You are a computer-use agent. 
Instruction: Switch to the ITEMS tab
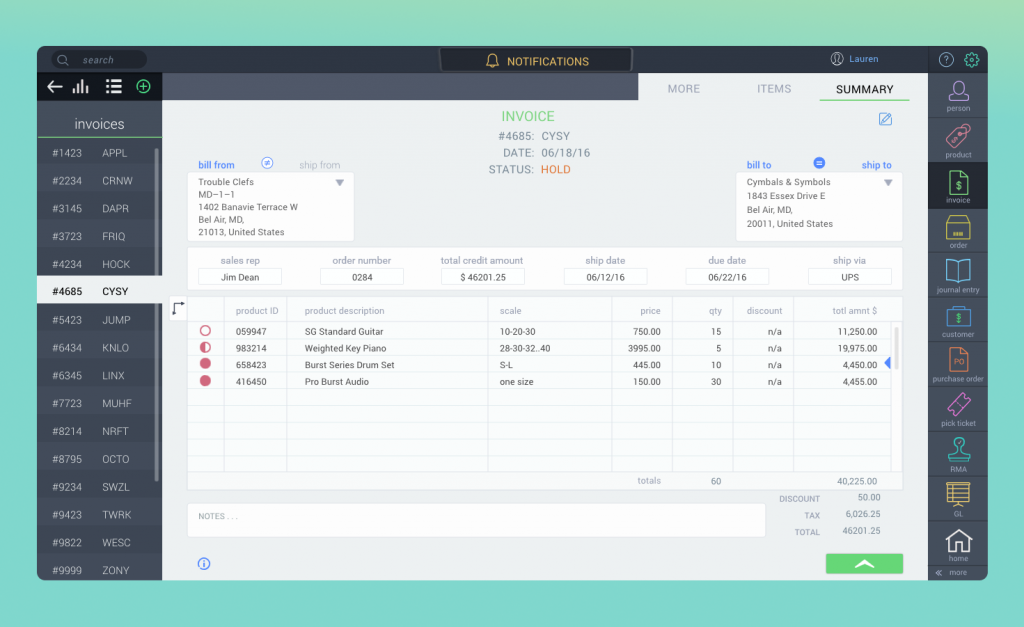774,89
